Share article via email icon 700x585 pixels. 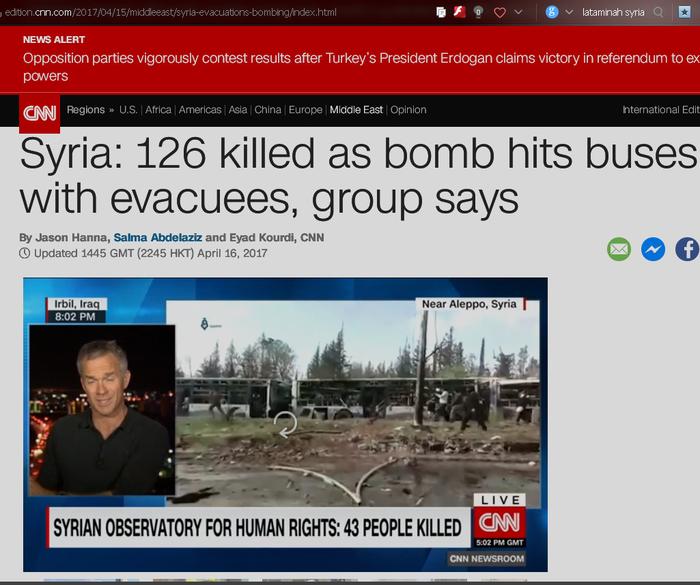619,249
